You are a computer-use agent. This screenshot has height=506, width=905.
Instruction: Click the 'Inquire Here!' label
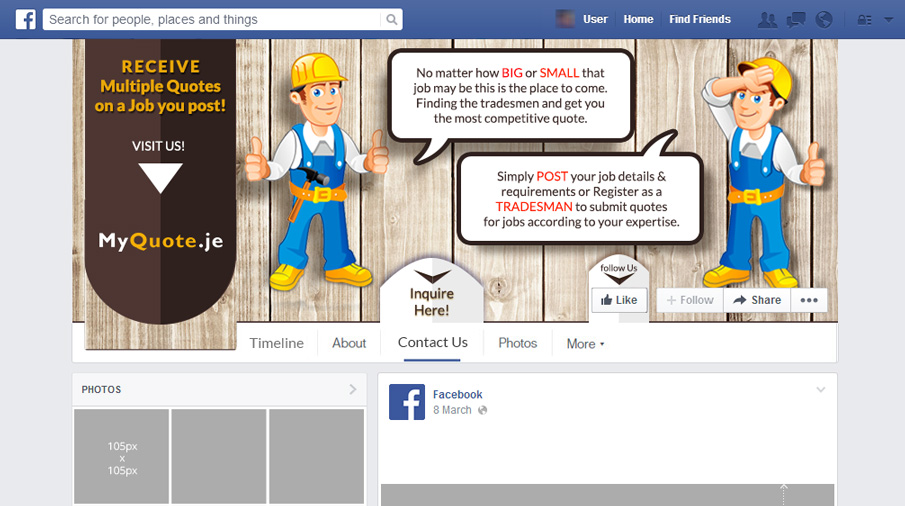[x=432, y=302]
